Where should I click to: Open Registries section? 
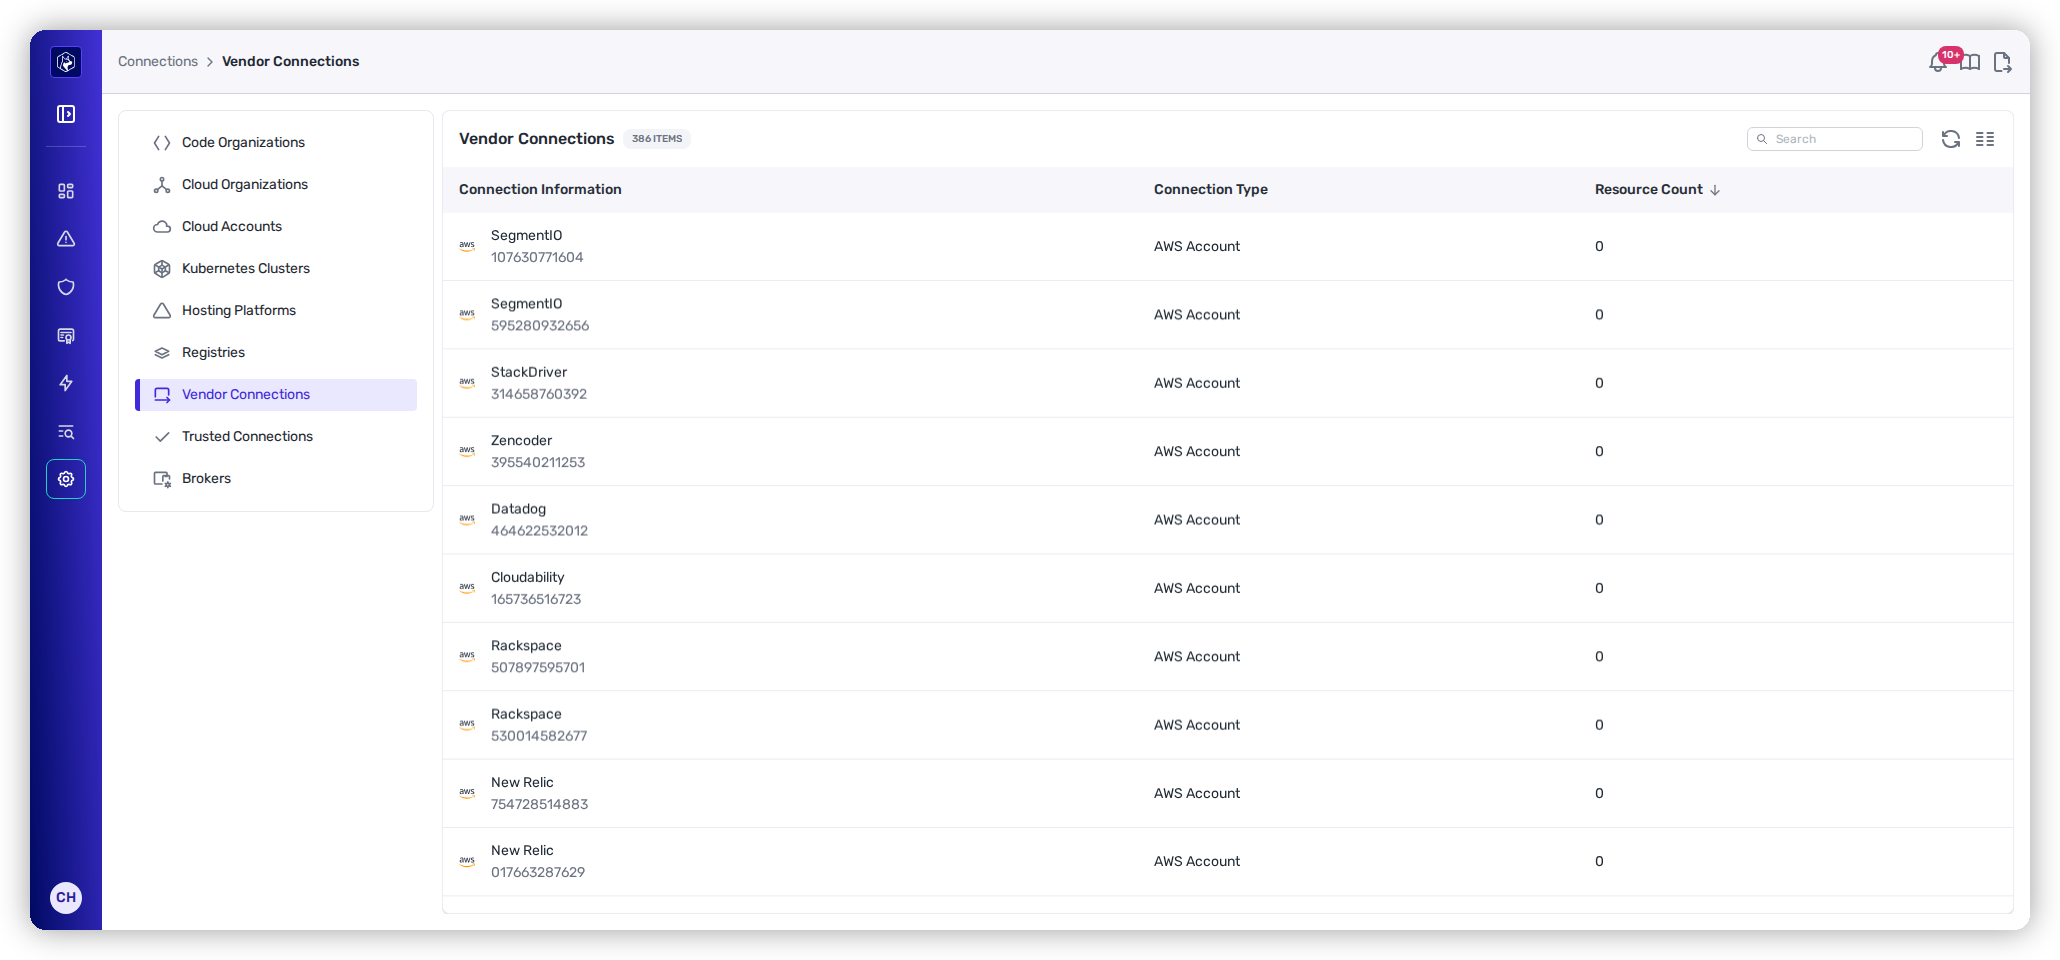coord(276,353)
